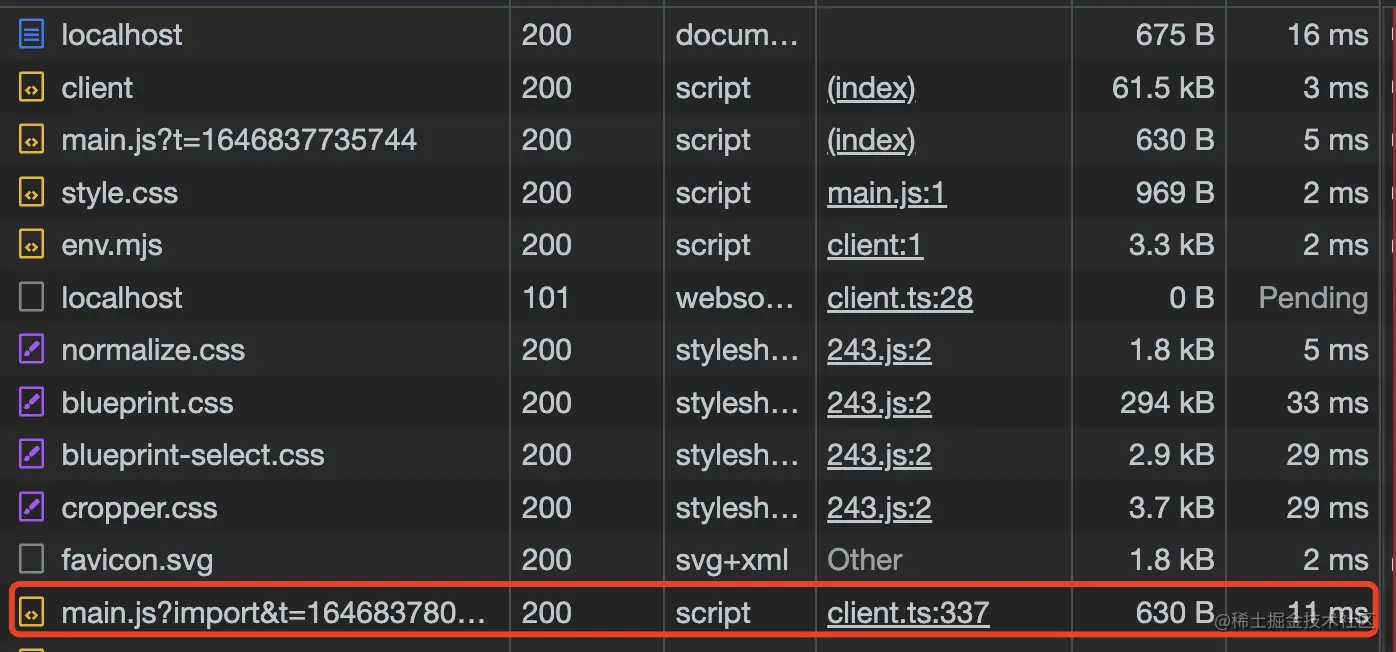Click the 294 kB size value
The image size is (1396, 652).
[1167, 403]
